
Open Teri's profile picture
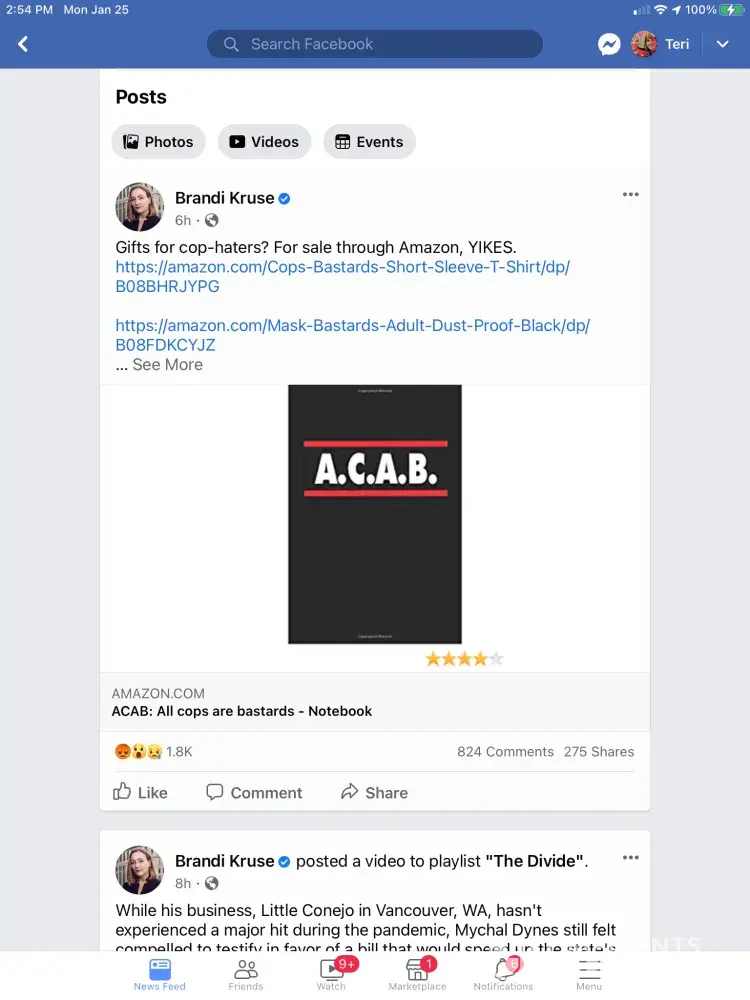pos(644,44)
